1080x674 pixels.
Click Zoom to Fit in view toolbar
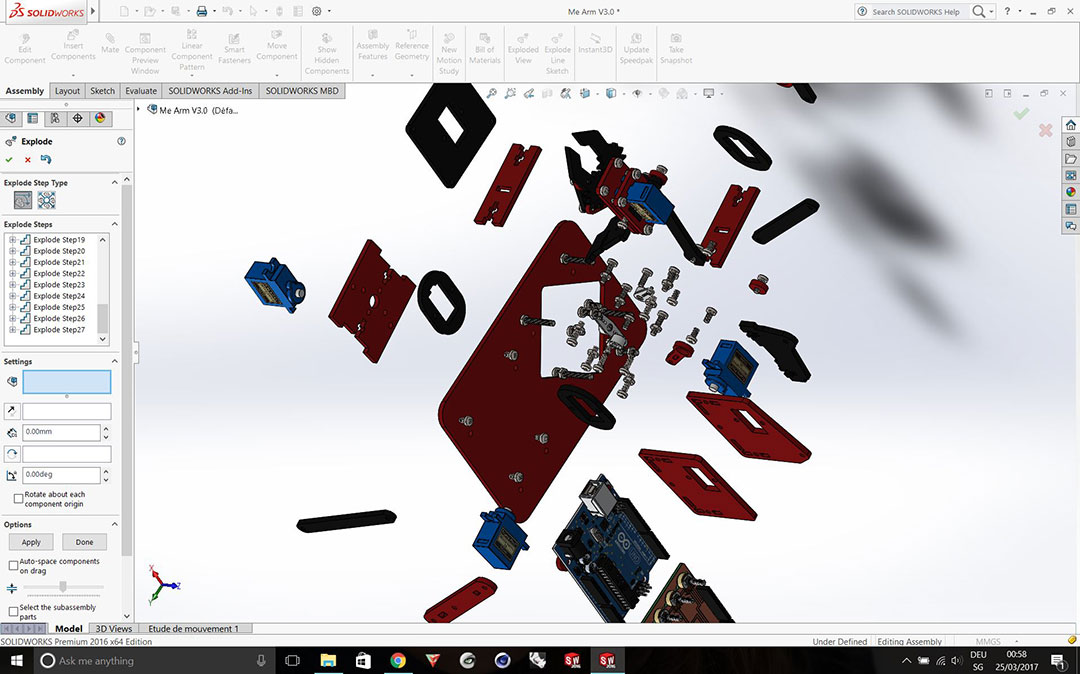491,94
